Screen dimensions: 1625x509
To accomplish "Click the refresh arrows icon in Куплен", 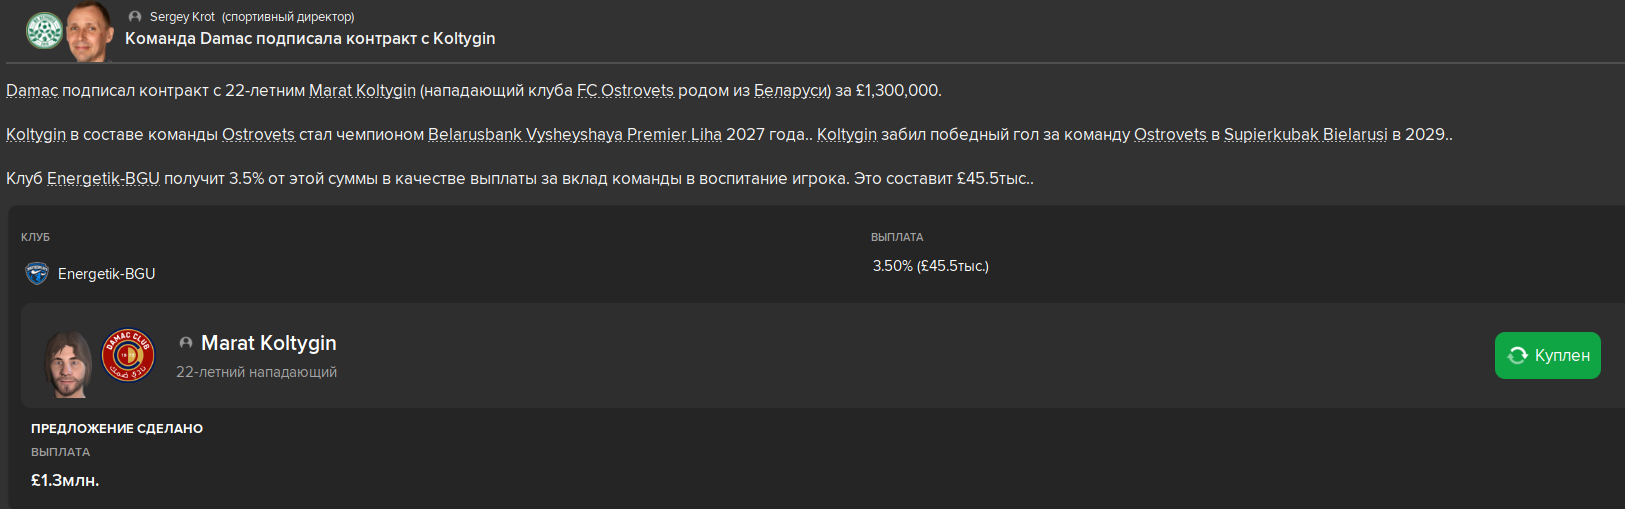I will 1518,355.
